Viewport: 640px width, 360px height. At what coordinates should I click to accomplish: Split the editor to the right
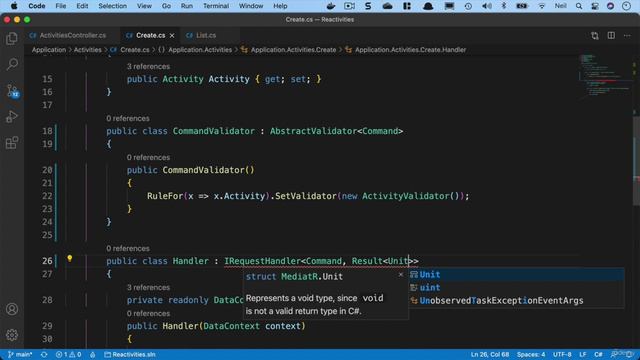(x=611, y=36)
